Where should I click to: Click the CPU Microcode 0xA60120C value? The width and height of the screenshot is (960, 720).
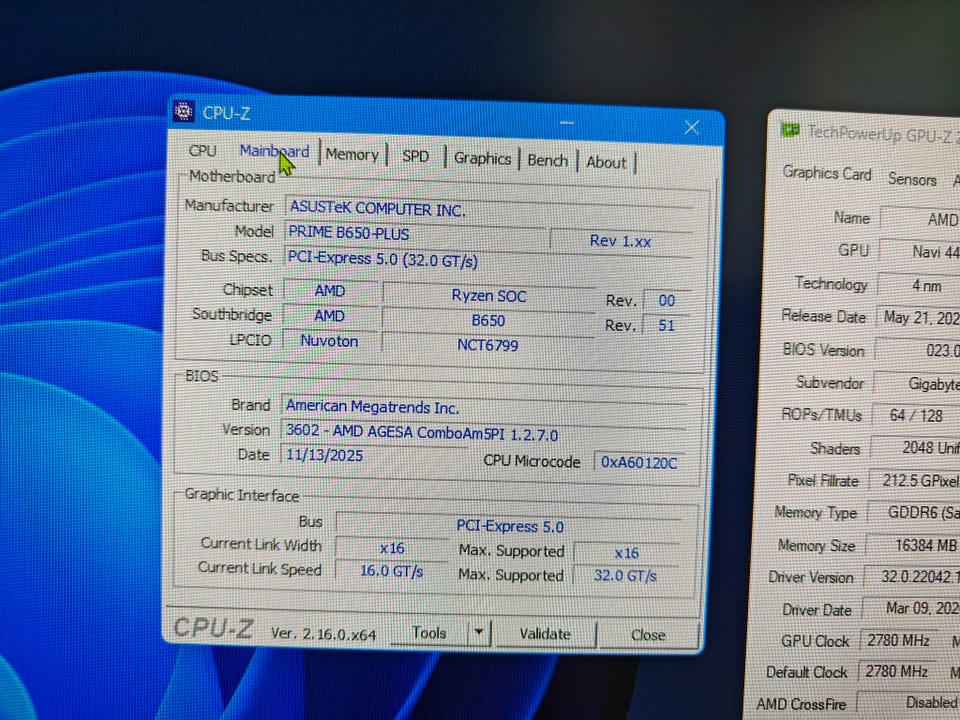tap(639, 462)
